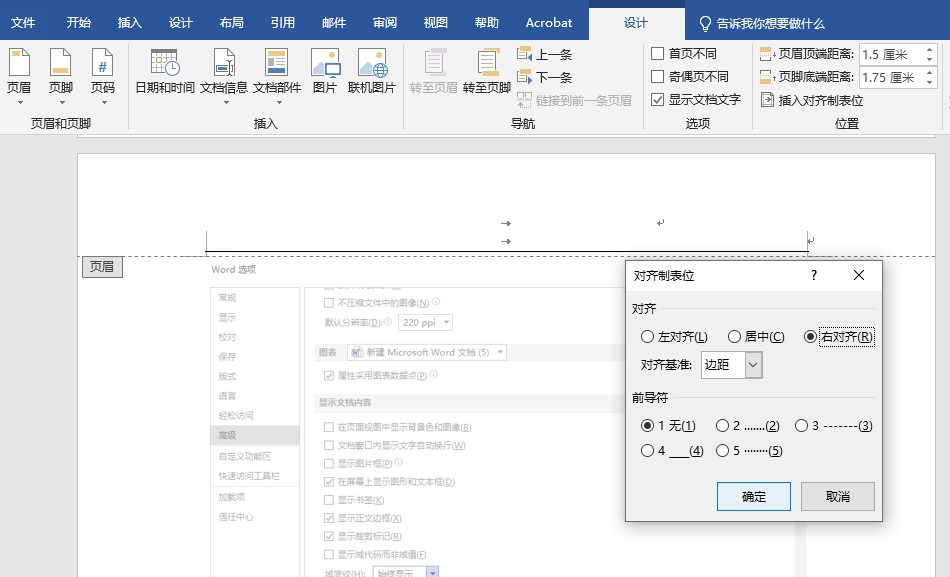Viewport: 950px width, 577px height.
Task: Switch to the 布局 ribbon tab
Action: click(x=231, y=22)
